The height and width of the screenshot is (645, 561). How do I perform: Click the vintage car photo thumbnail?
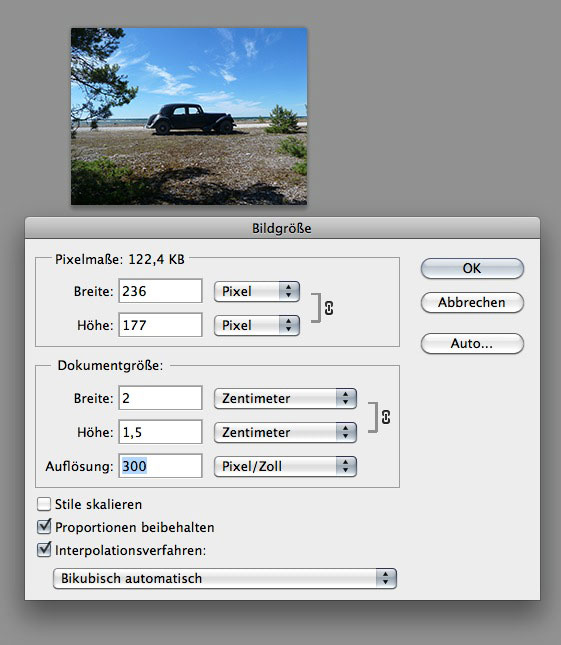point(189,116)
